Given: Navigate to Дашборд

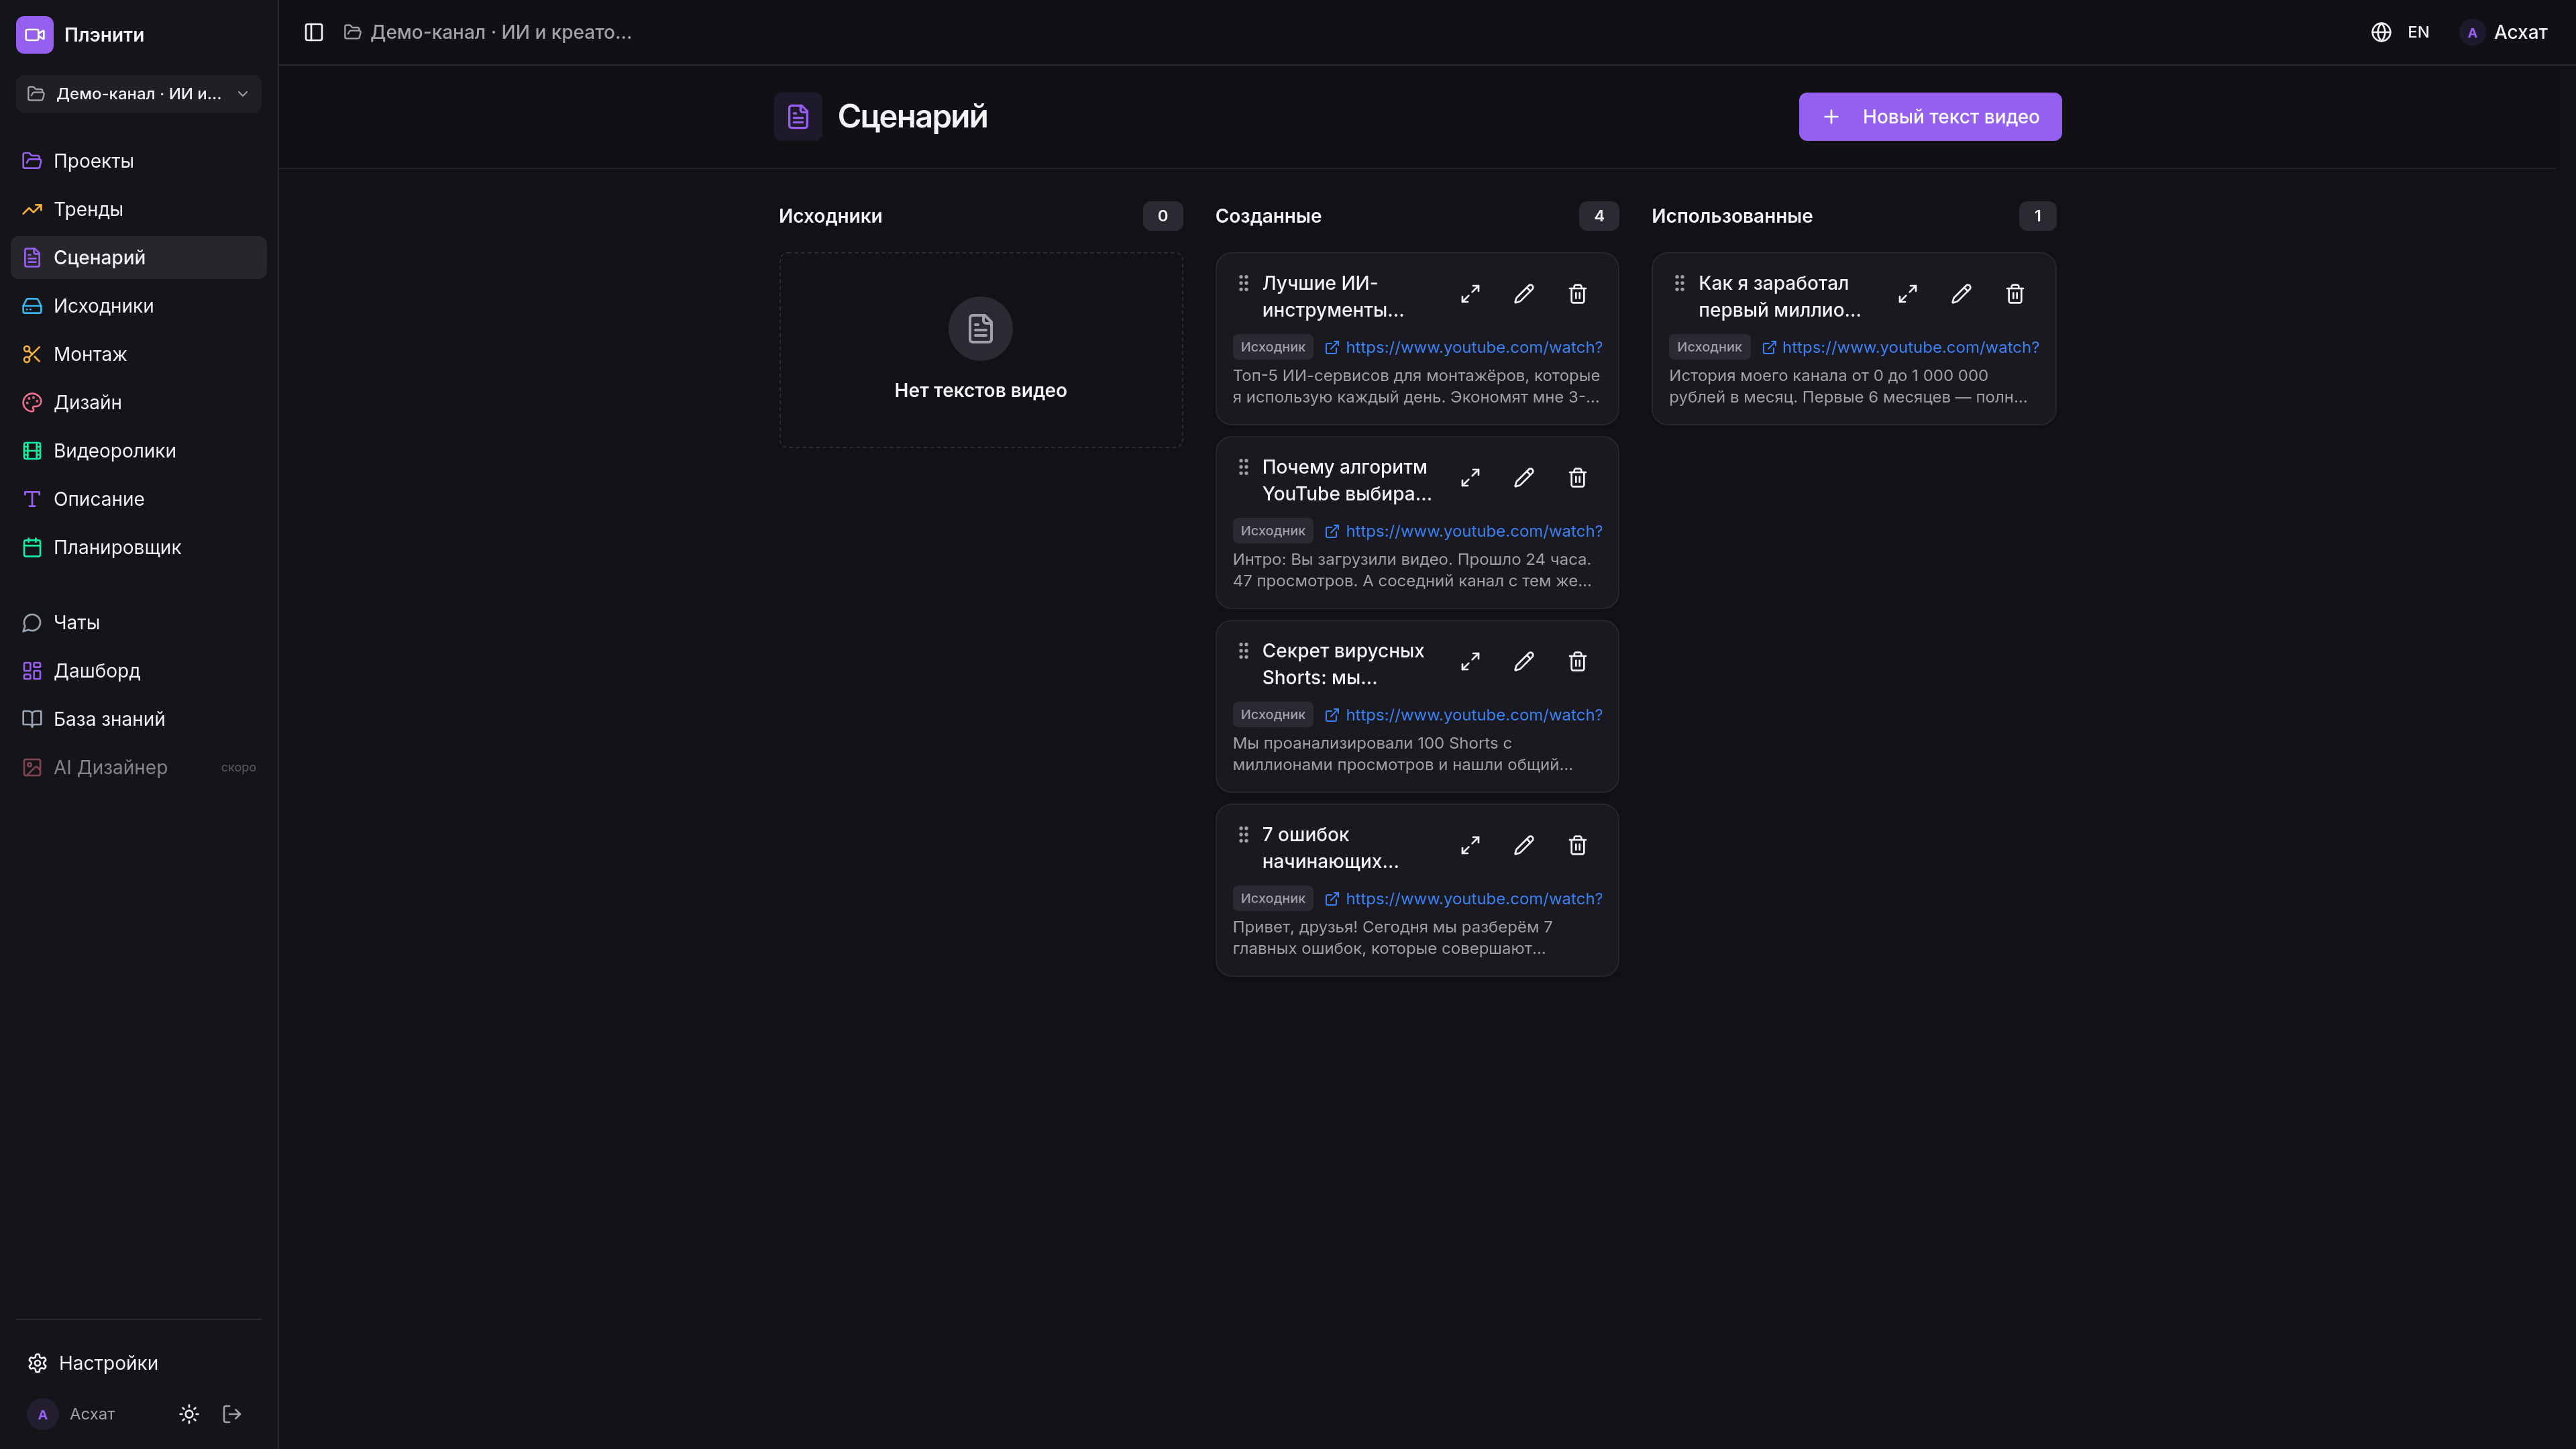Looking at the screenshot, I should pyautogui.click(x=139, y=671).
